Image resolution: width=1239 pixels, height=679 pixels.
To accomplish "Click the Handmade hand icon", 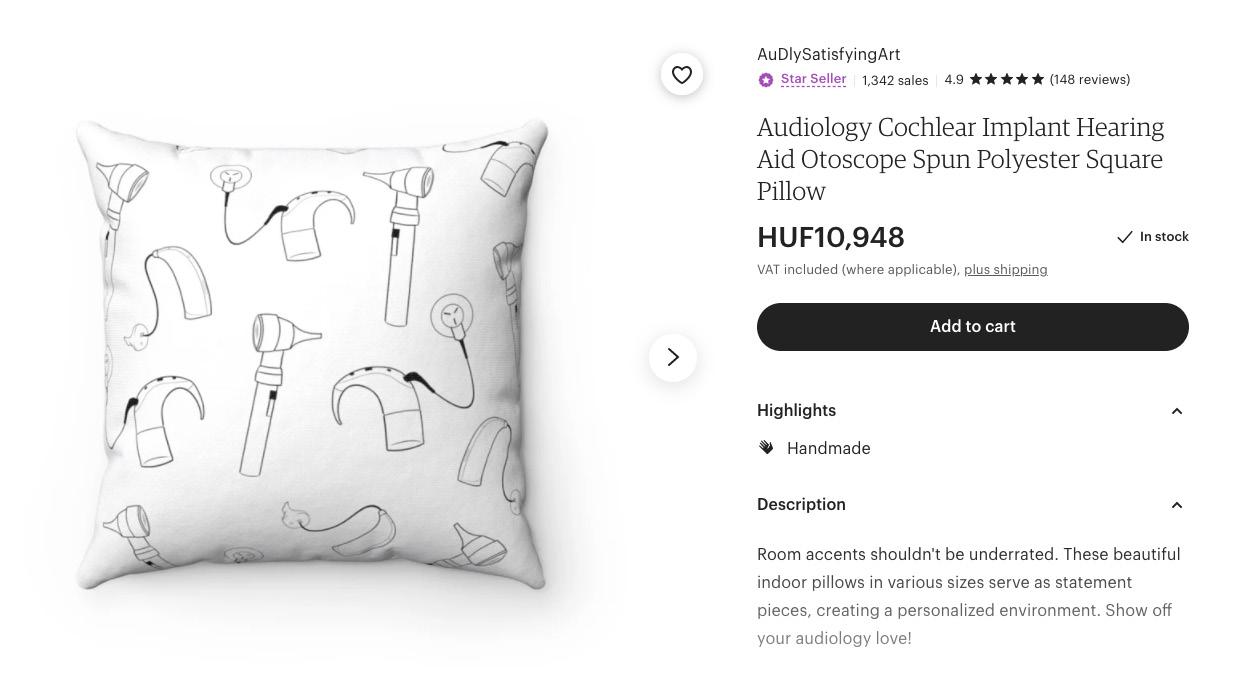I will click(766, 448).
